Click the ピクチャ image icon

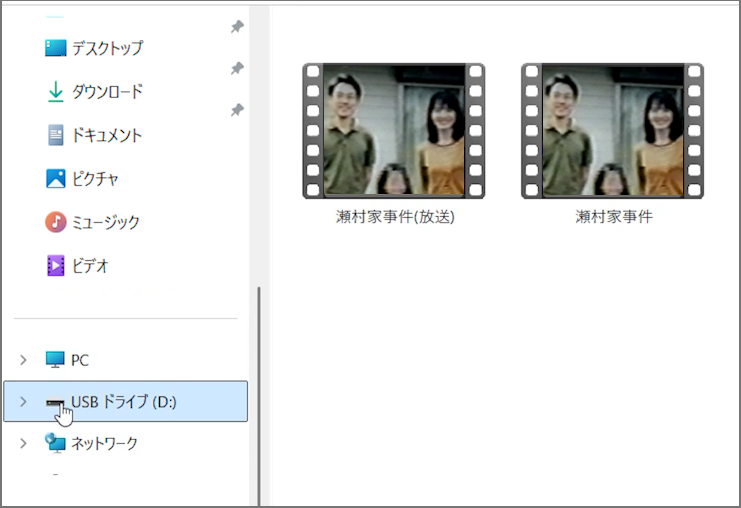55,179
